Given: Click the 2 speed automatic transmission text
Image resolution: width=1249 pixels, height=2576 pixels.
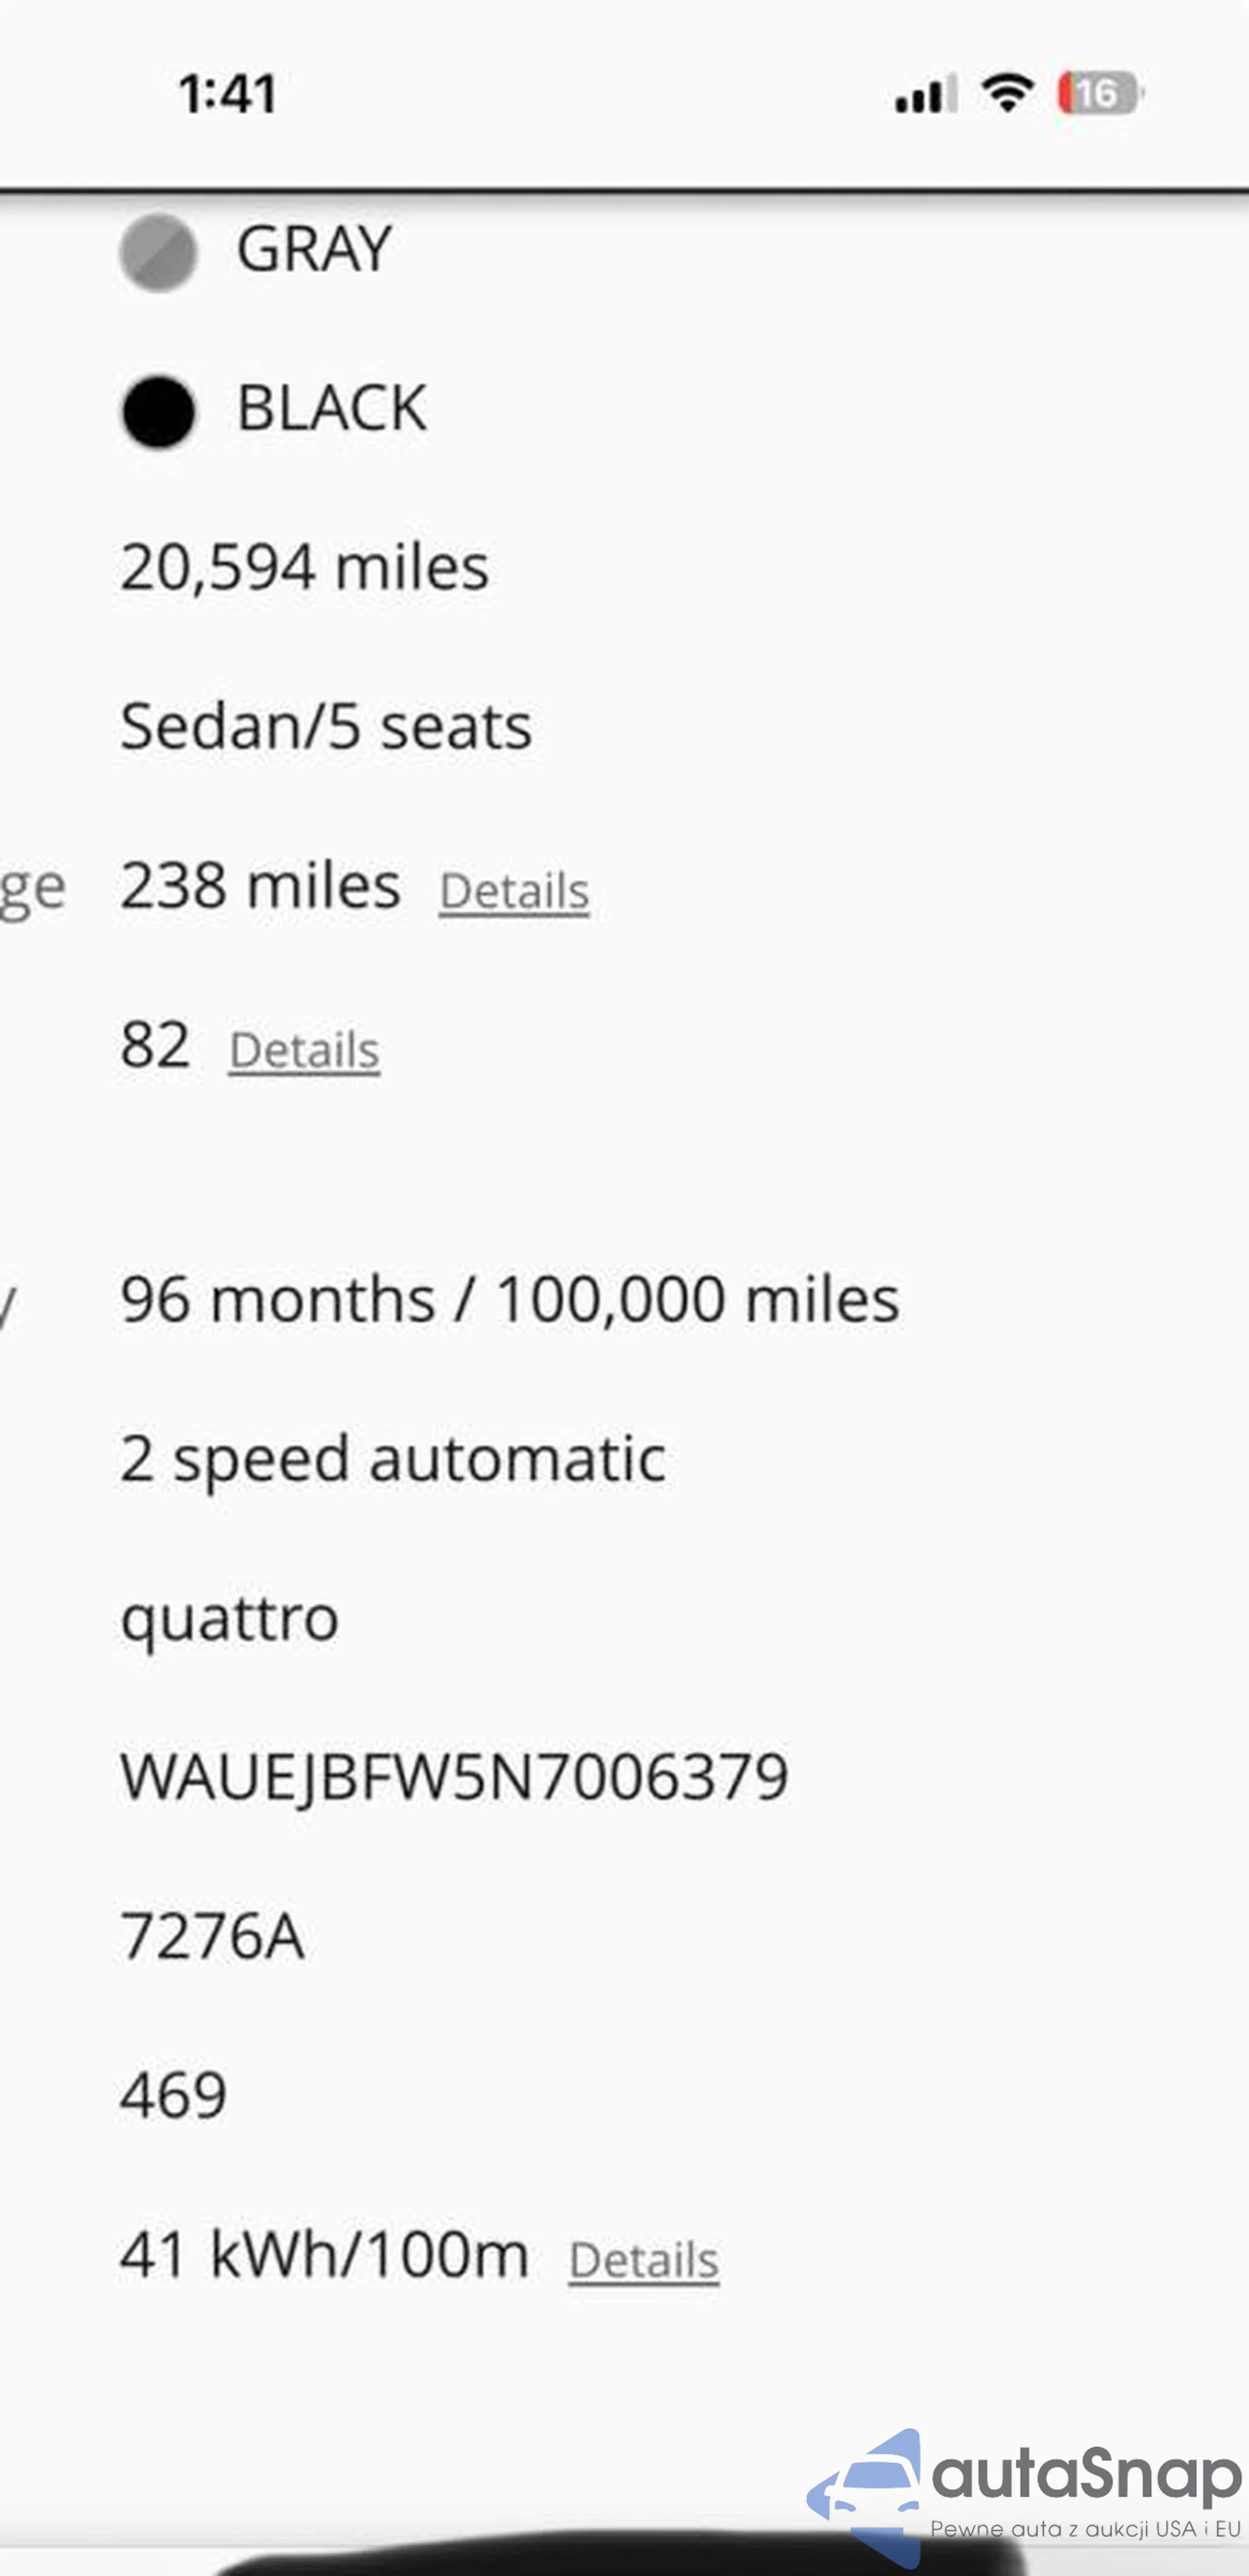Looking at the screenshot, I should point(393,1459).
